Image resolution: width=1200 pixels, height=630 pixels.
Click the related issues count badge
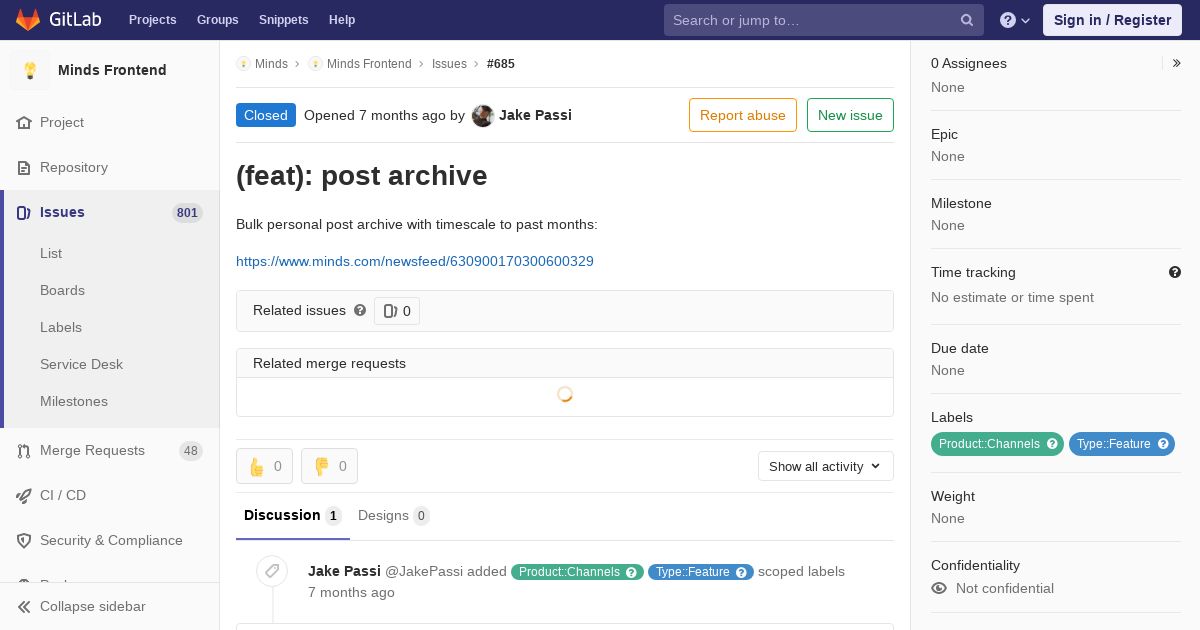pos(397,311)
